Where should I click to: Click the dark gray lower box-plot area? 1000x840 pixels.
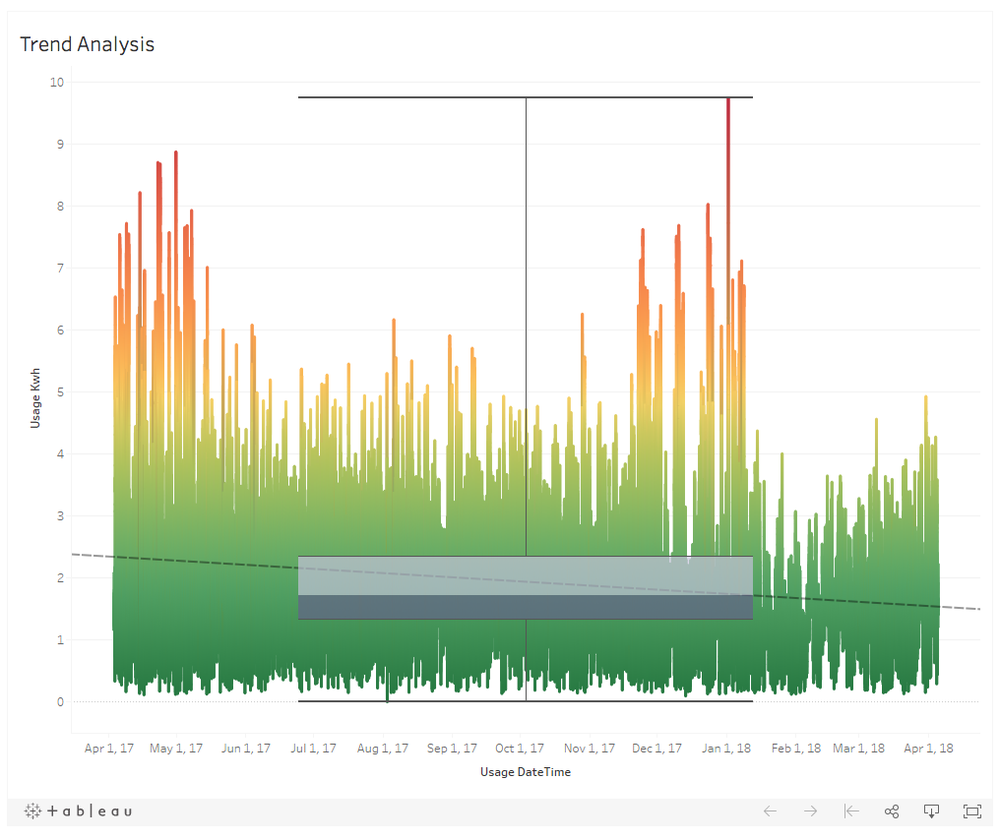coord(420,608)
